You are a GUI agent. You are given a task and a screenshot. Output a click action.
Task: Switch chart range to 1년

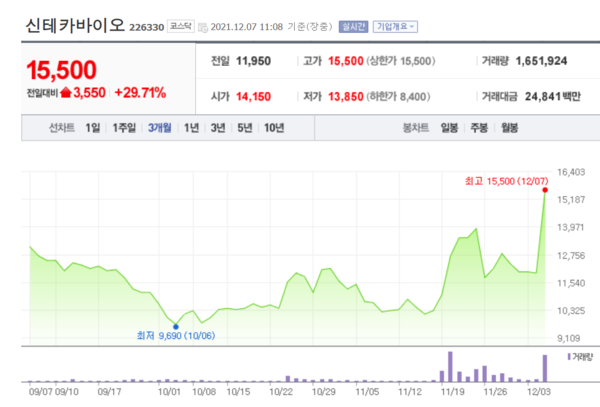[x=191, y=128]
